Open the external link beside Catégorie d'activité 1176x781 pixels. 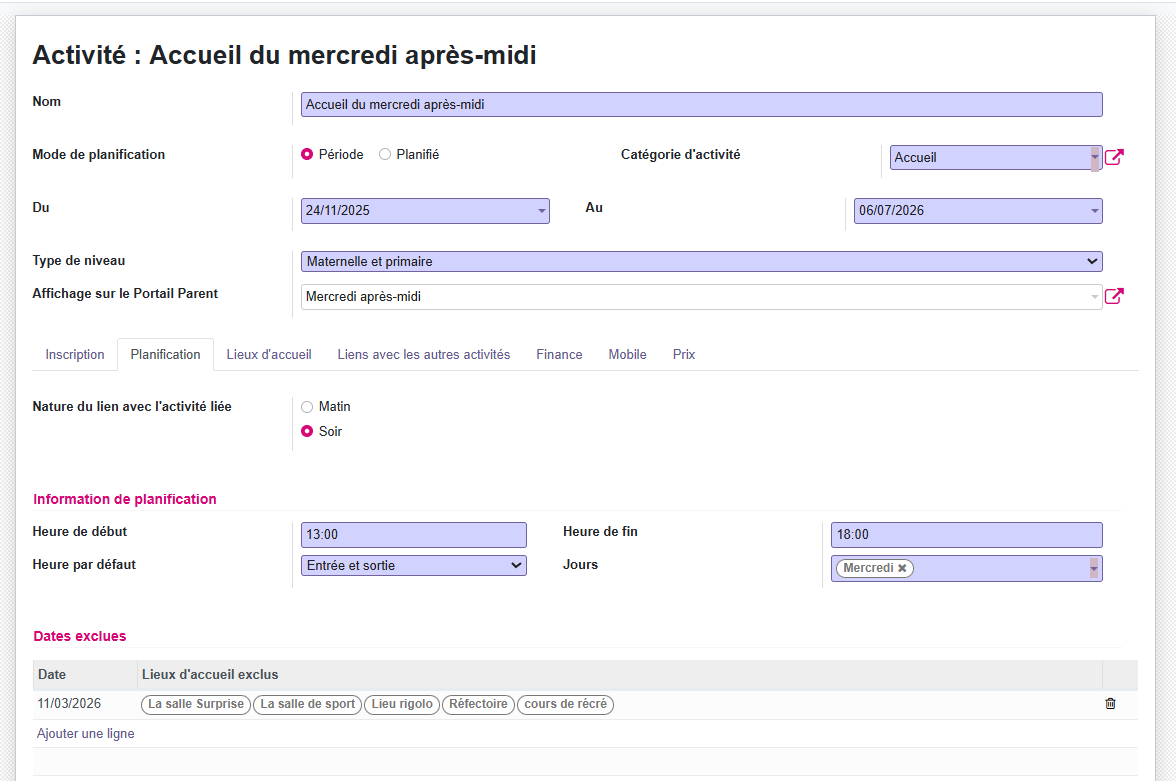1114,156
